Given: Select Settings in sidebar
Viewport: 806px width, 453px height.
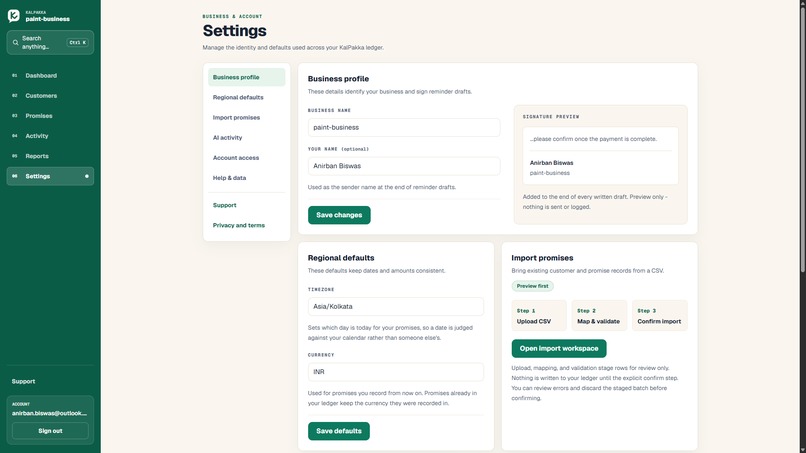Looking at the screenshot, I should pos(50,176).
